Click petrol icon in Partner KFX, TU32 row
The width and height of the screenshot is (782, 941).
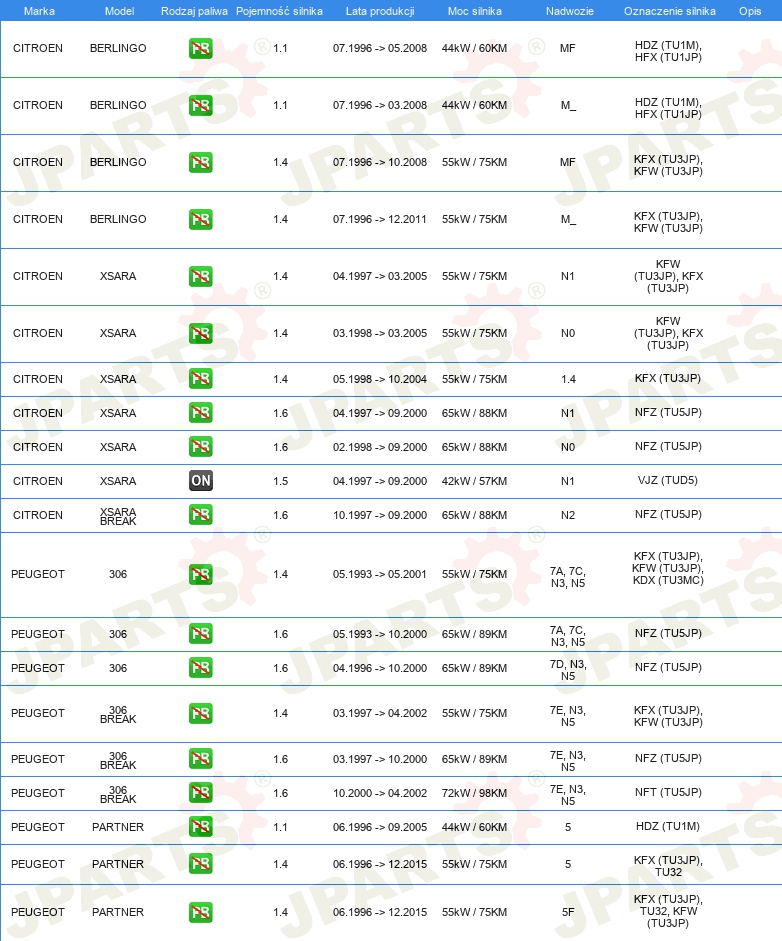pos(200,864)
